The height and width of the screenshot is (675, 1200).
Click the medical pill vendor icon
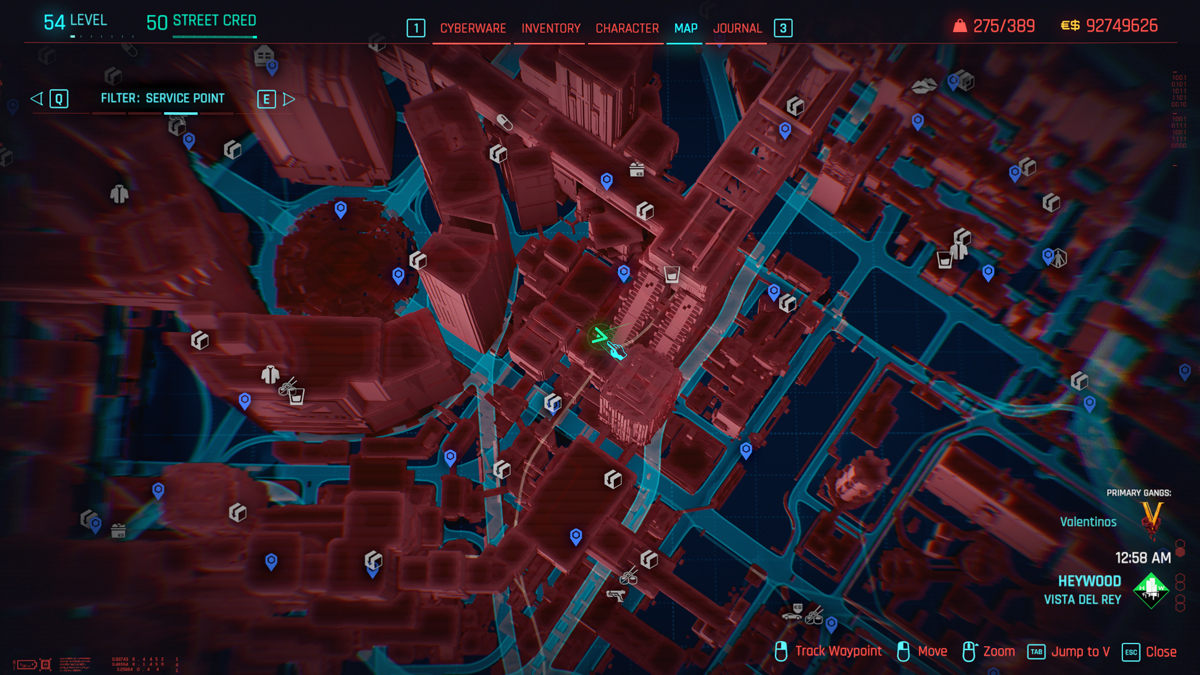(x=505, y=122)
